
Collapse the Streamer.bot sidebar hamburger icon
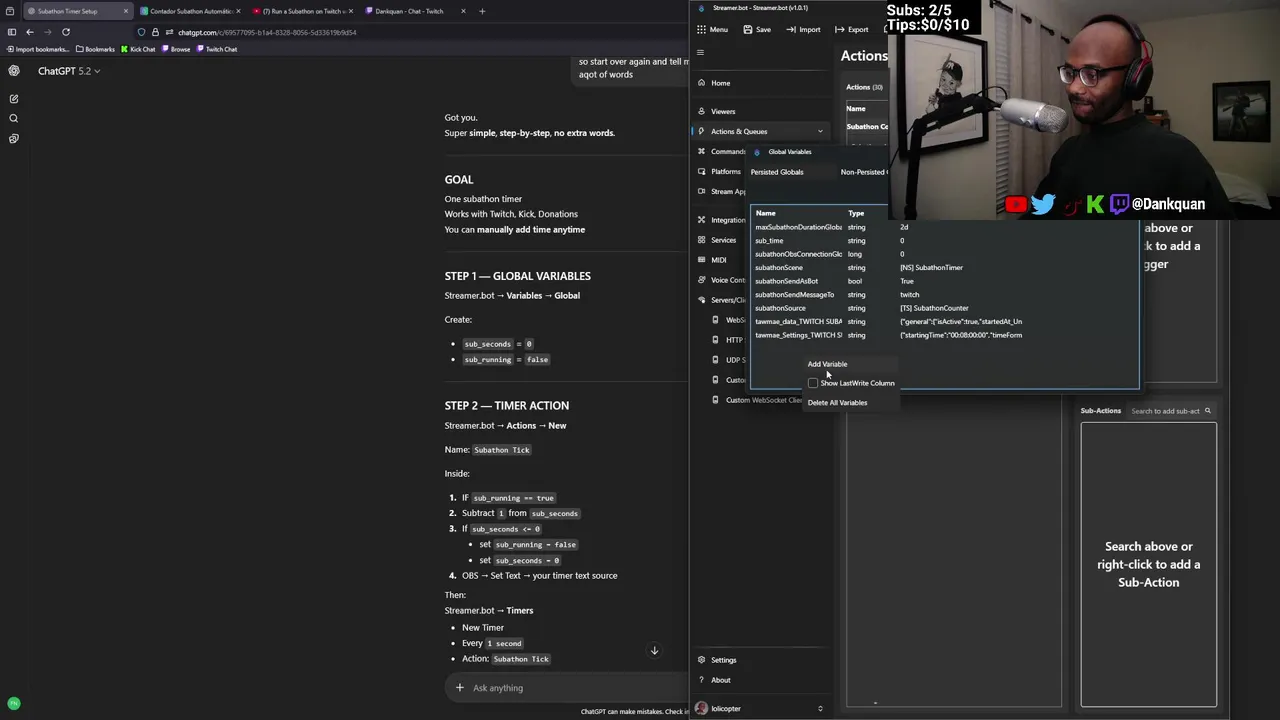coord(701,53)
